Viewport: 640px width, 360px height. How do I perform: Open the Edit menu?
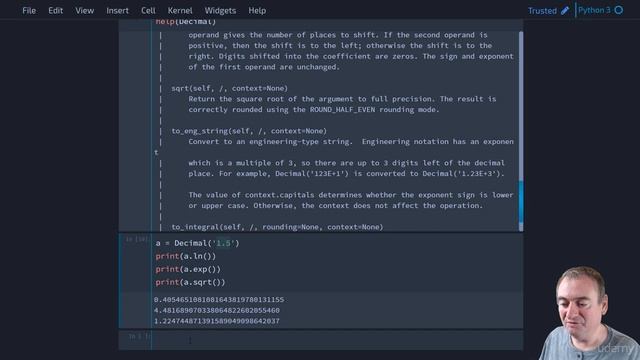click(56, 11)
